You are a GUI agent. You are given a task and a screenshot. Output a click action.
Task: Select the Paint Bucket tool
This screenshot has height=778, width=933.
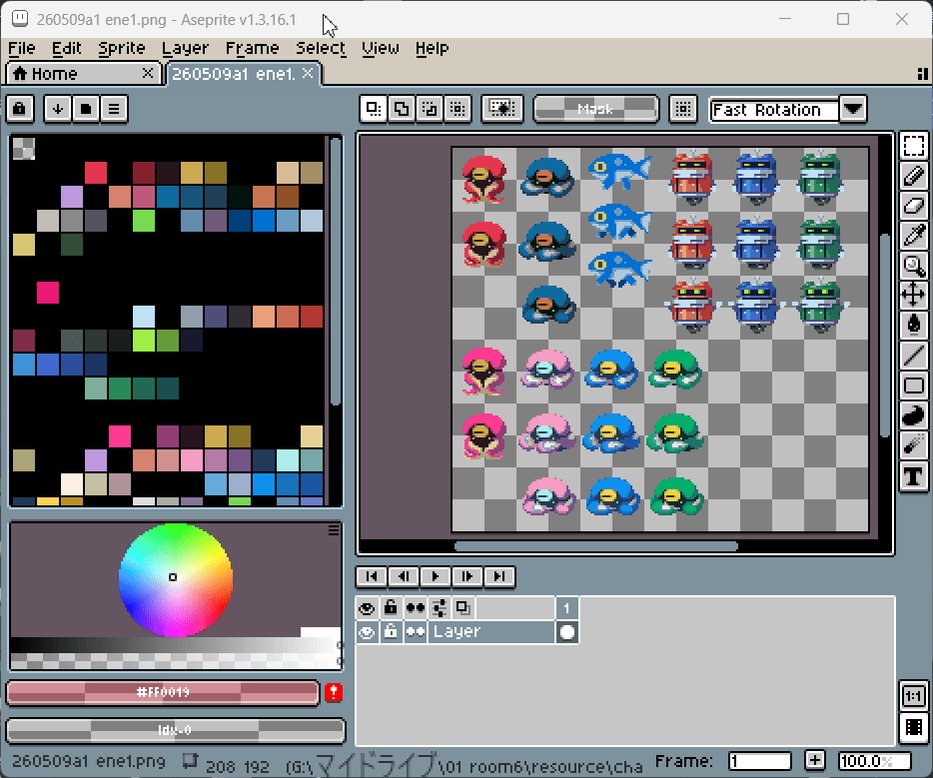coord(913,325)
